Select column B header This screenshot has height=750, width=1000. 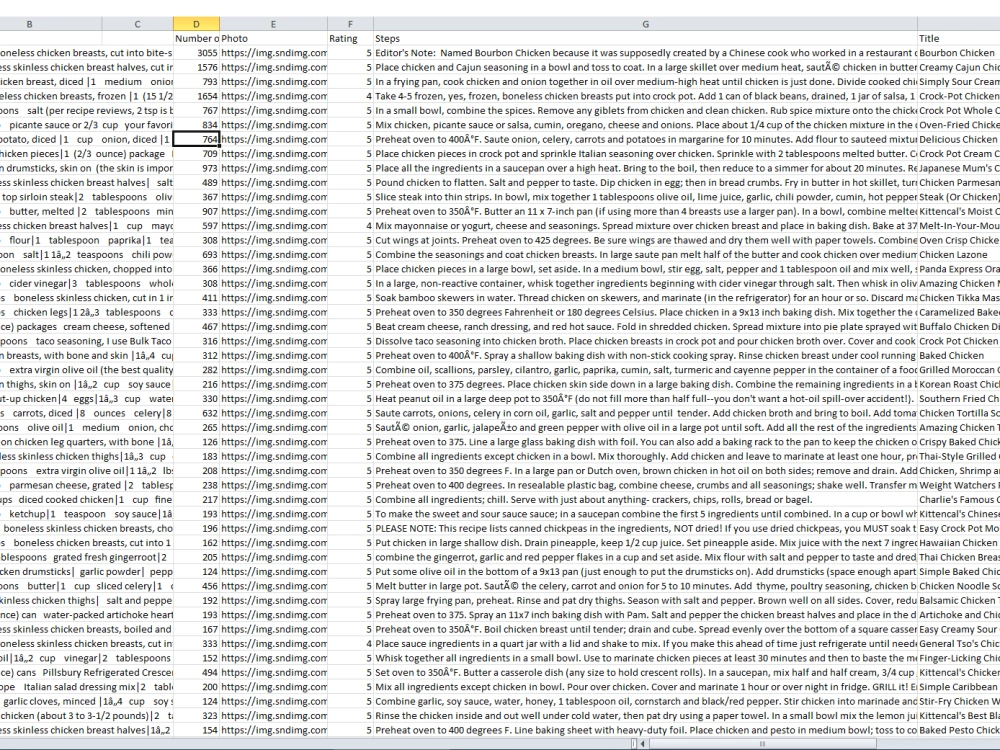tap(29, 24)
